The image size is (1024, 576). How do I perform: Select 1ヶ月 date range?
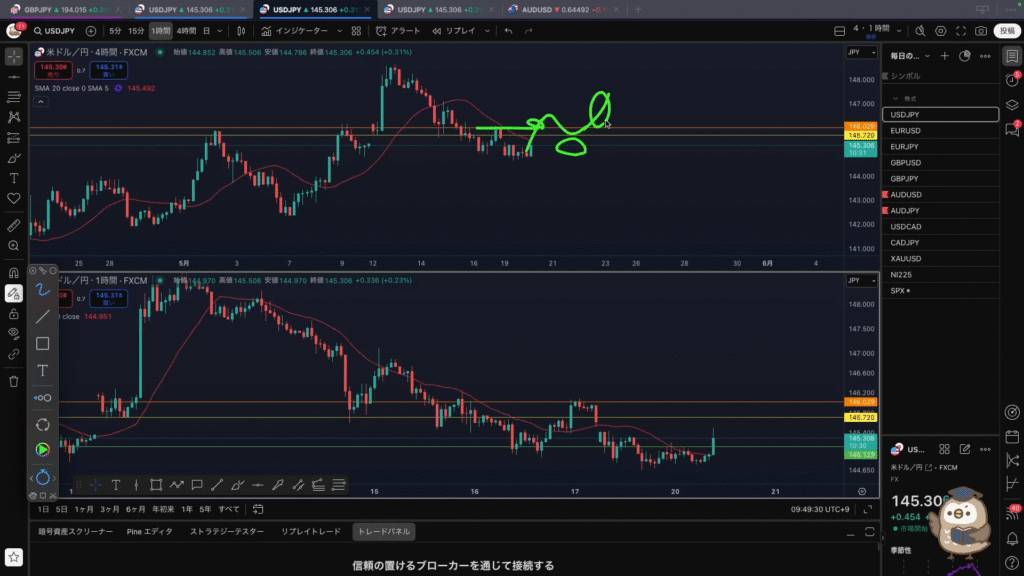84,509
